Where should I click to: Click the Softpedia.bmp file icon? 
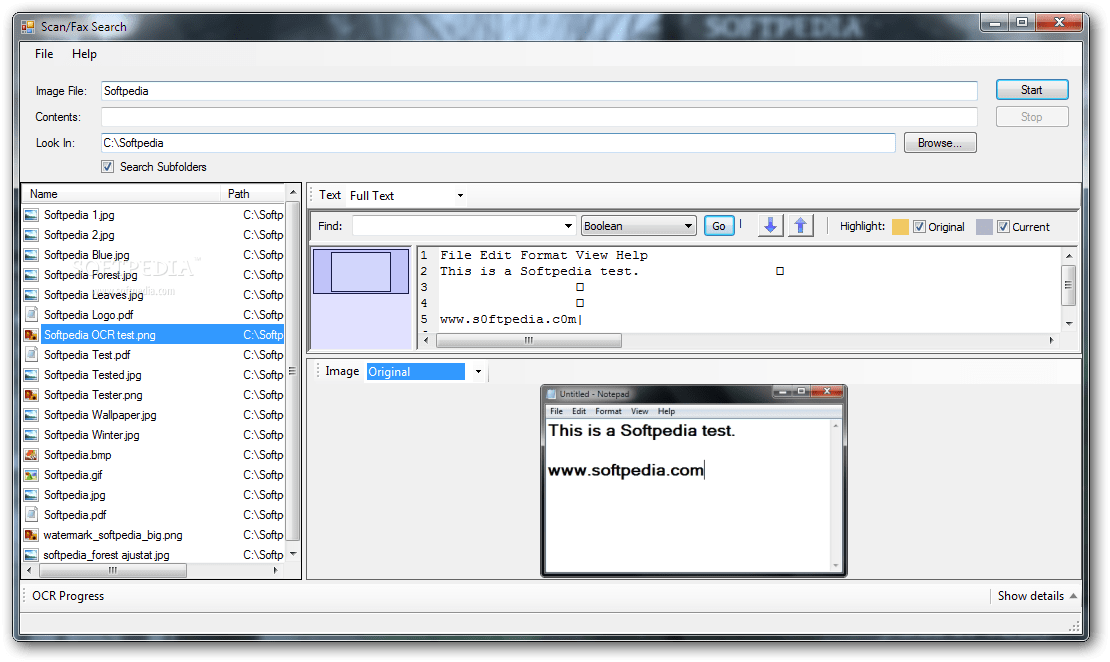pyautogui.click(x=31, y=455)
